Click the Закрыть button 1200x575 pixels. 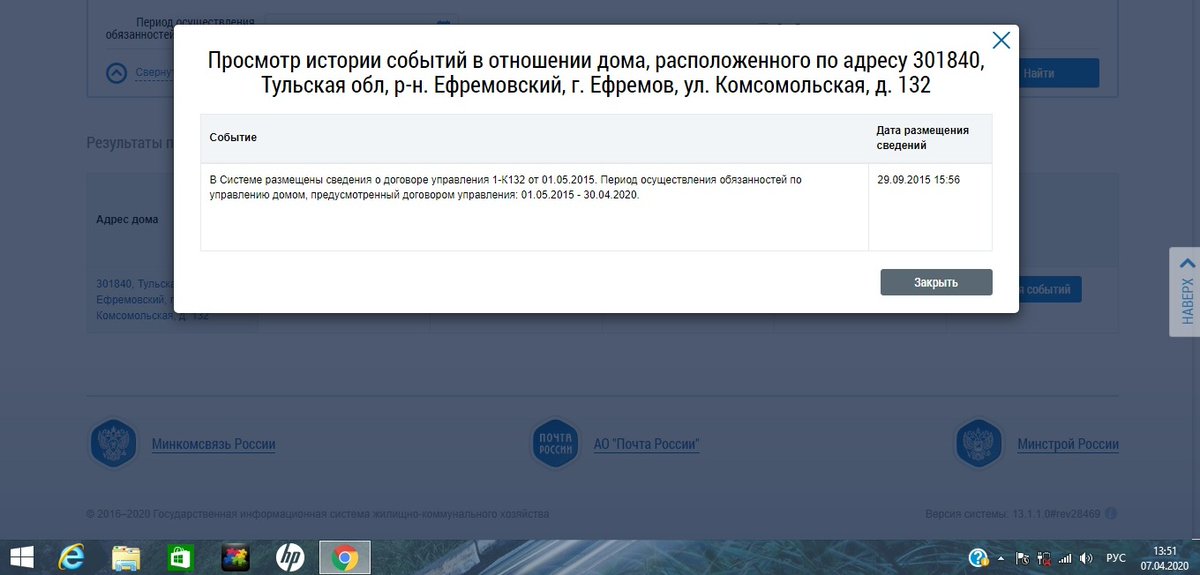tap(936, 282)
